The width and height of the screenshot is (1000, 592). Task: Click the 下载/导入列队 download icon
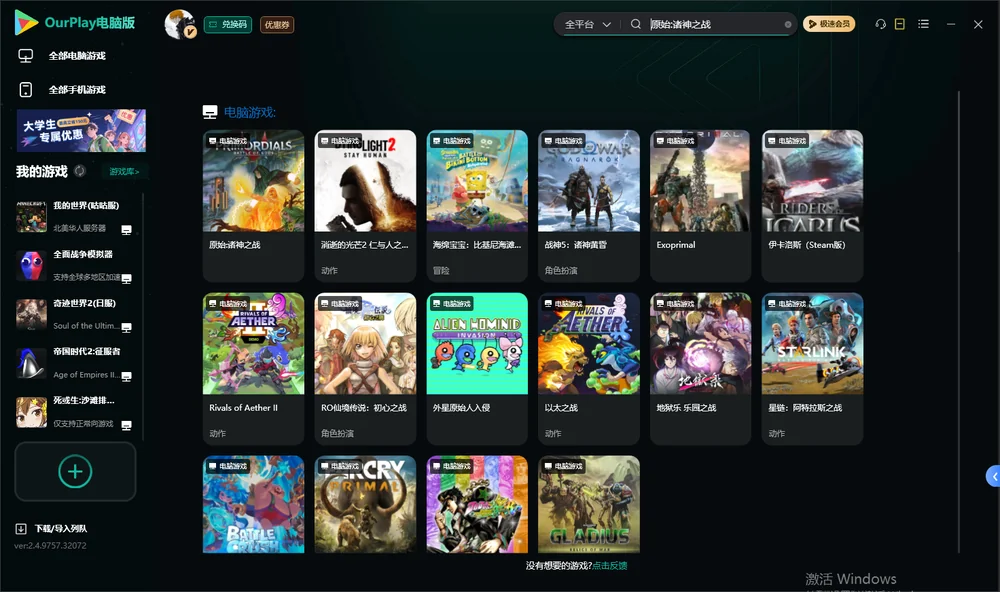point(21,529)
